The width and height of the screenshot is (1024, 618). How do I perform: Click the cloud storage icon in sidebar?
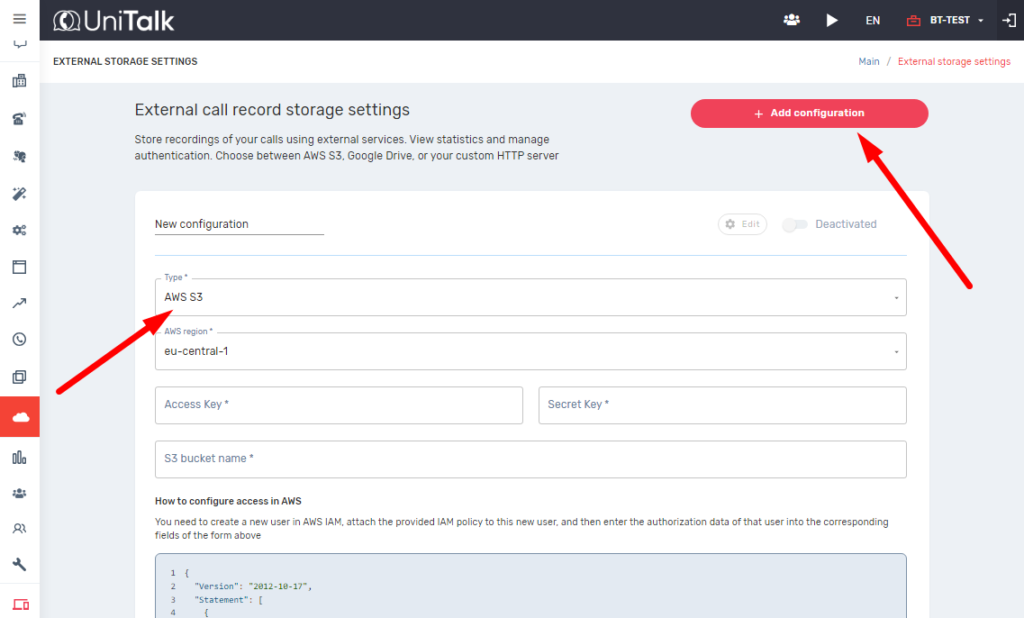coord(19,416)
